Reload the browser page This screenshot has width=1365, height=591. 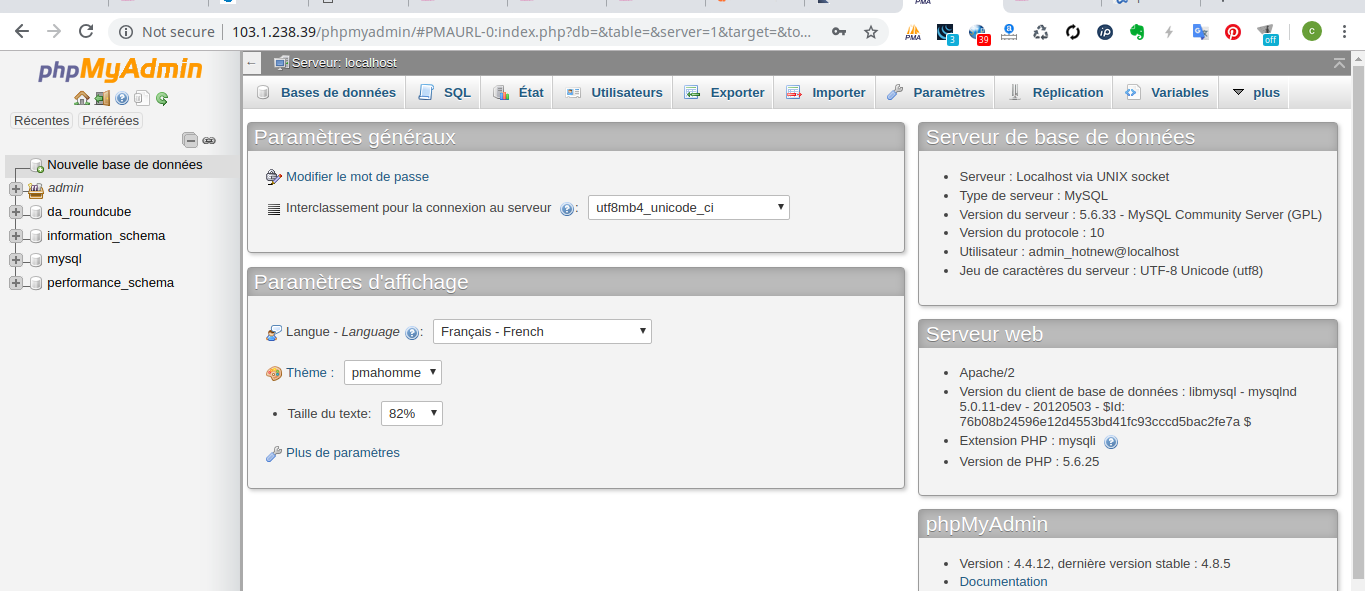pyautogui.click(x=88, y=32)
